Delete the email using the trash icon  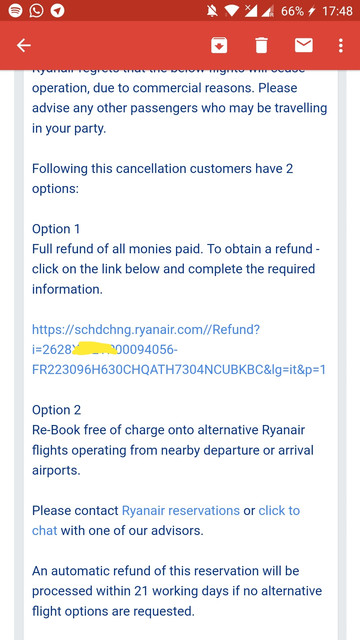click(x=261, y=45)
